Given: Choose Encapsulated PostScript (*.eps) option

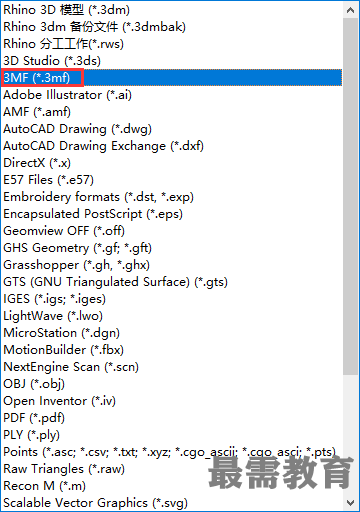Looking at the screenshot, I should pyautogui.click(x=172, y=214).
